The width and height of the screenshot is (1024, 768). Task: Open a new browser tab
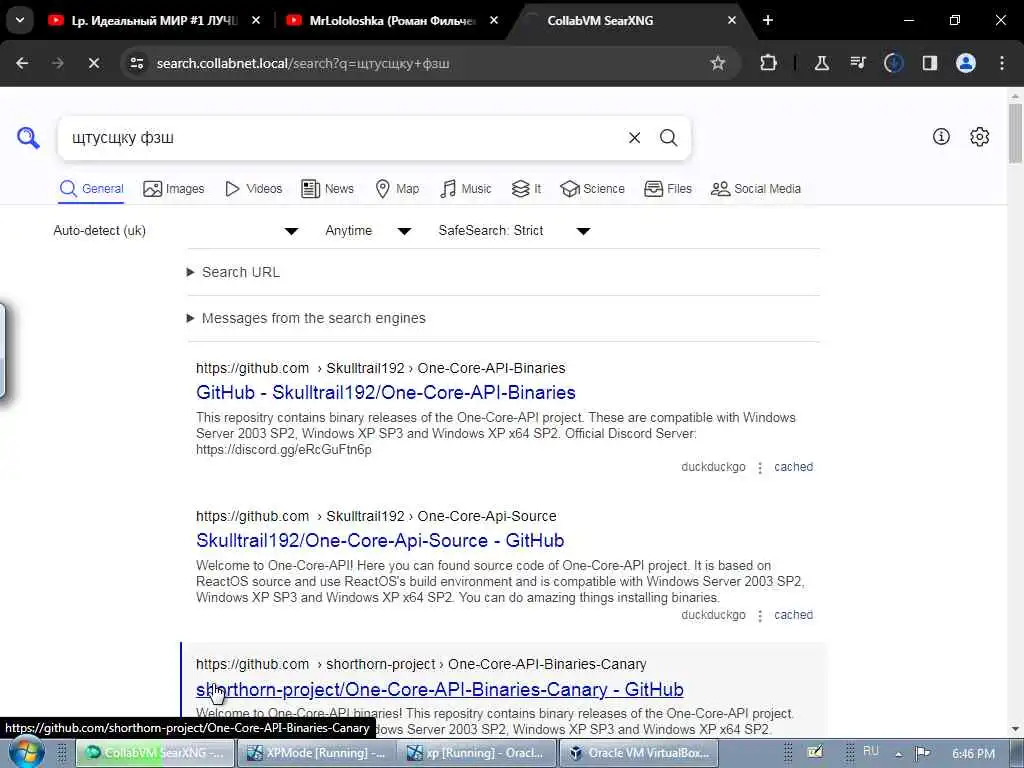(x=768, y=20)
